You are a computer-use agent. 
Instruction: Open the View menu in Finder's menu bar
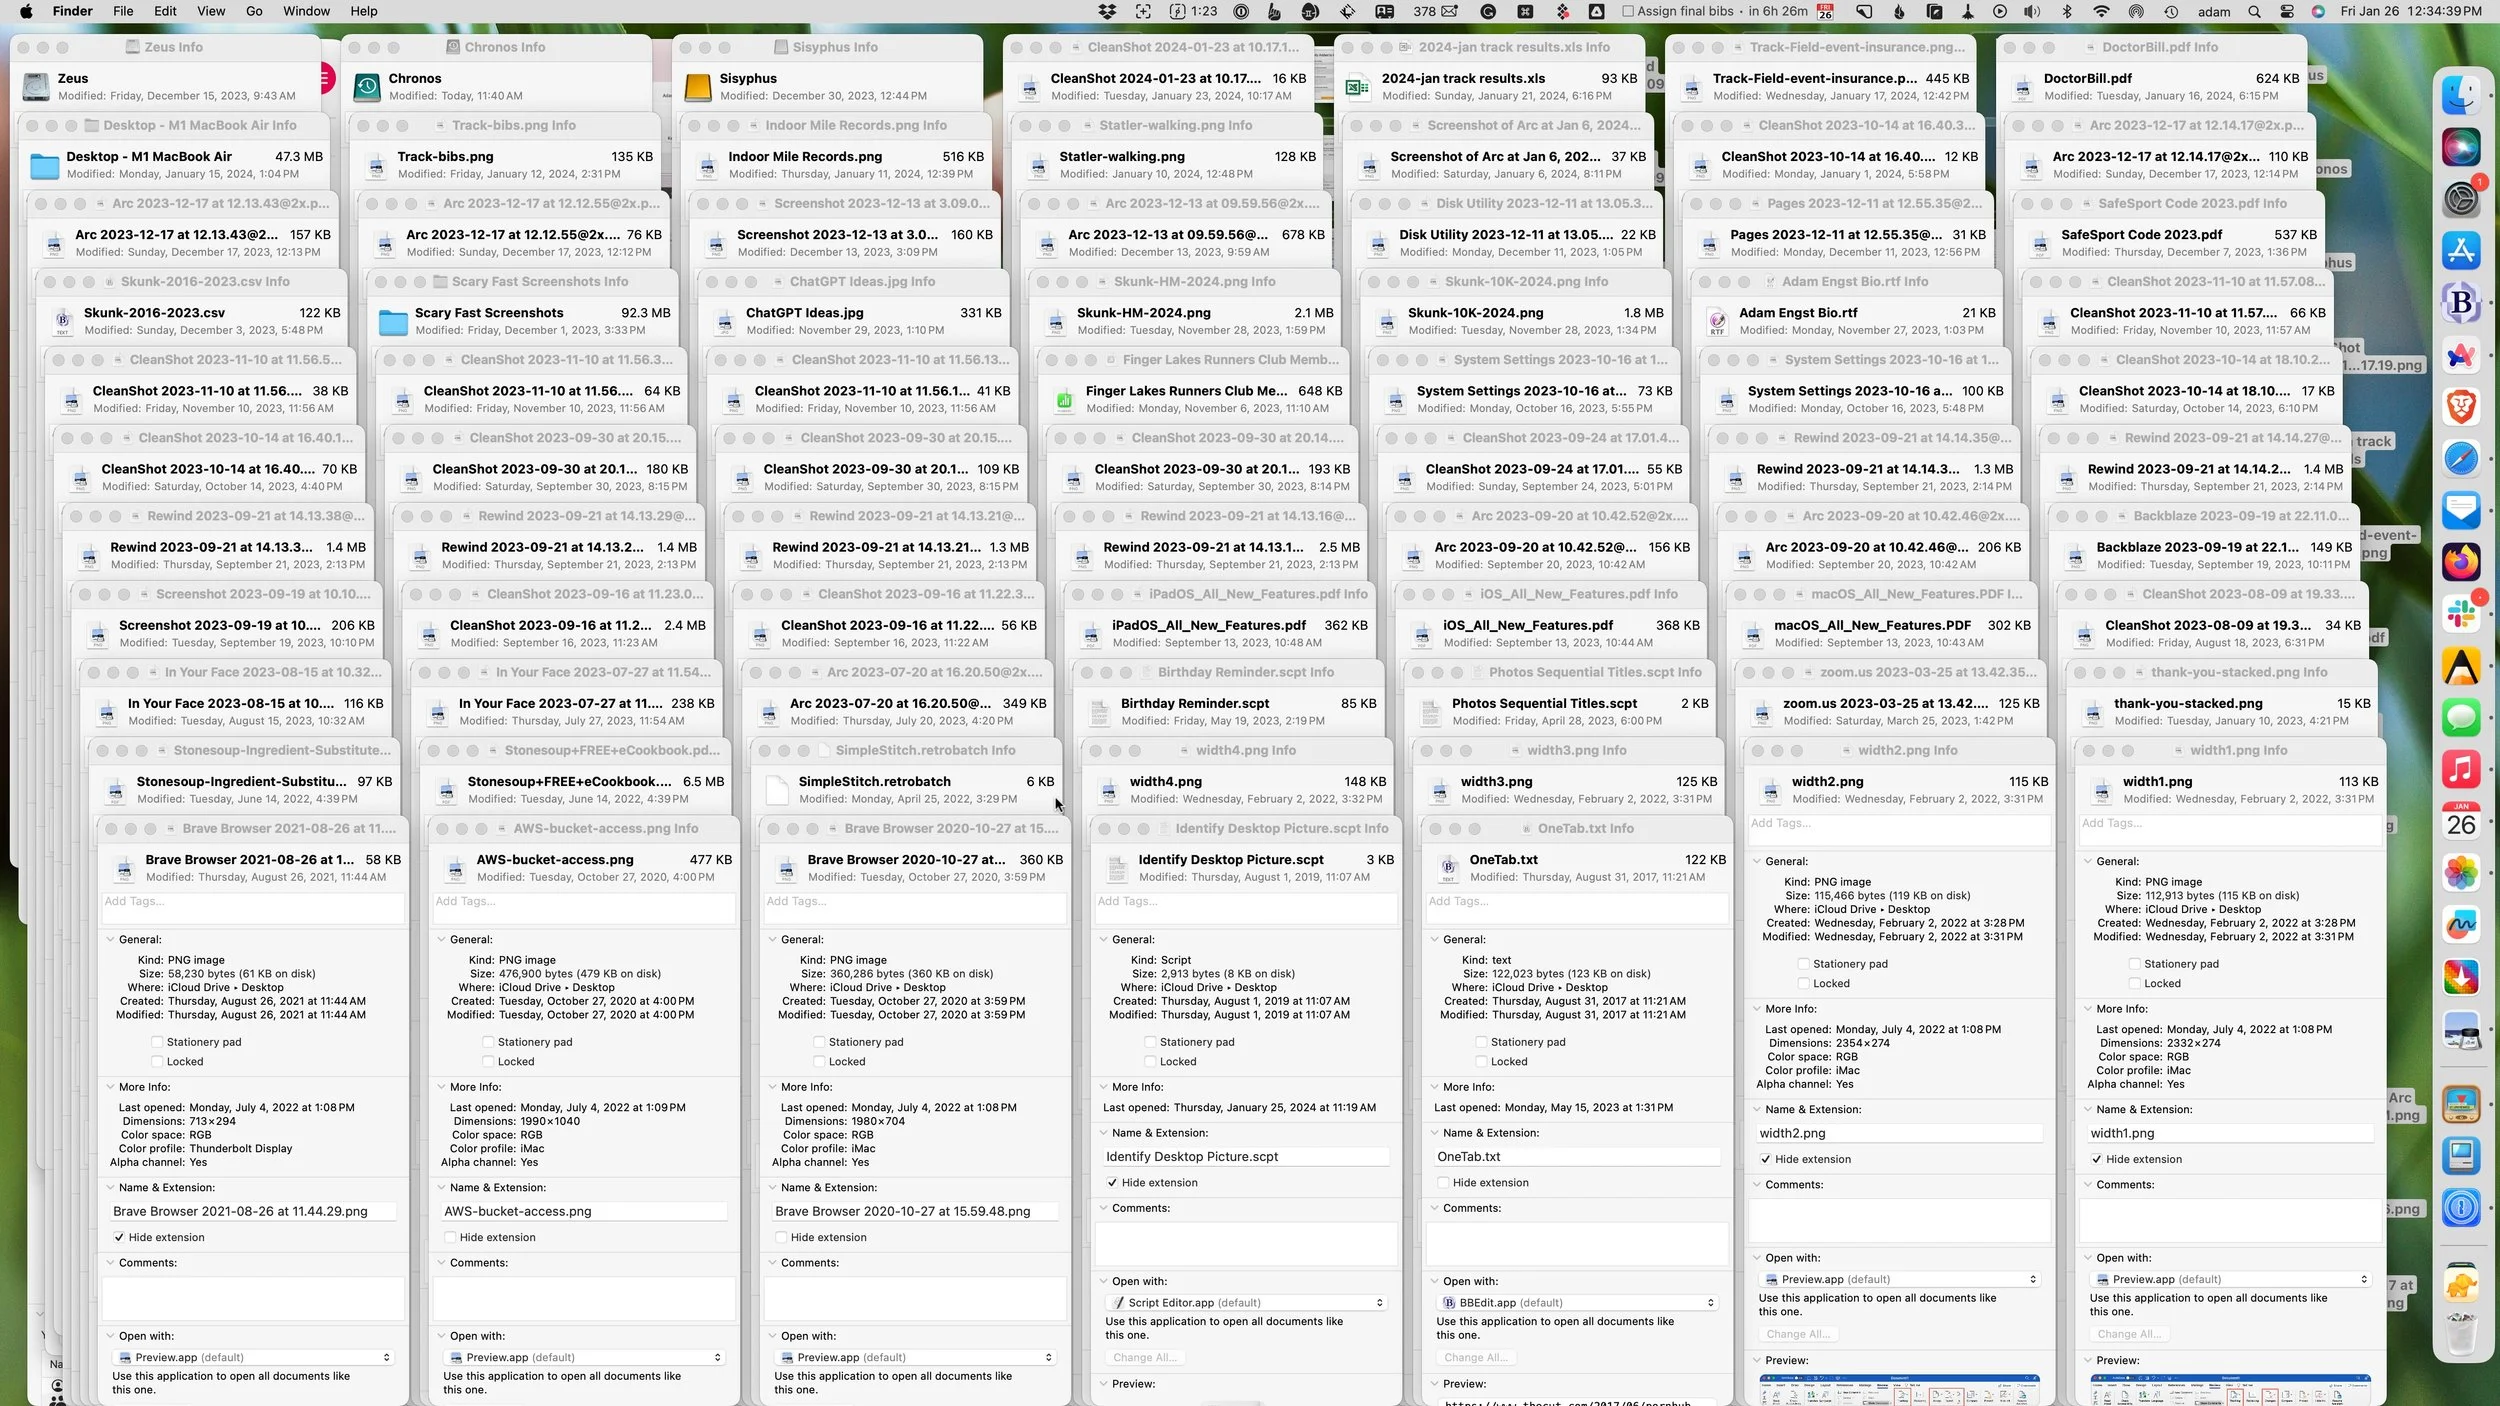[x=210, y=11]
